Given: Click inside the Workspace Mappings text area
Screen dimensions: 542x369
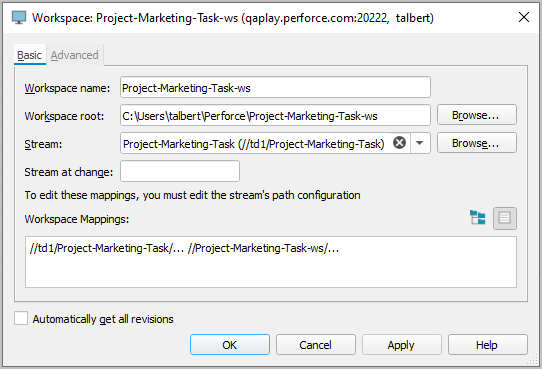Looking at the screenshot, I should (271, 262).
